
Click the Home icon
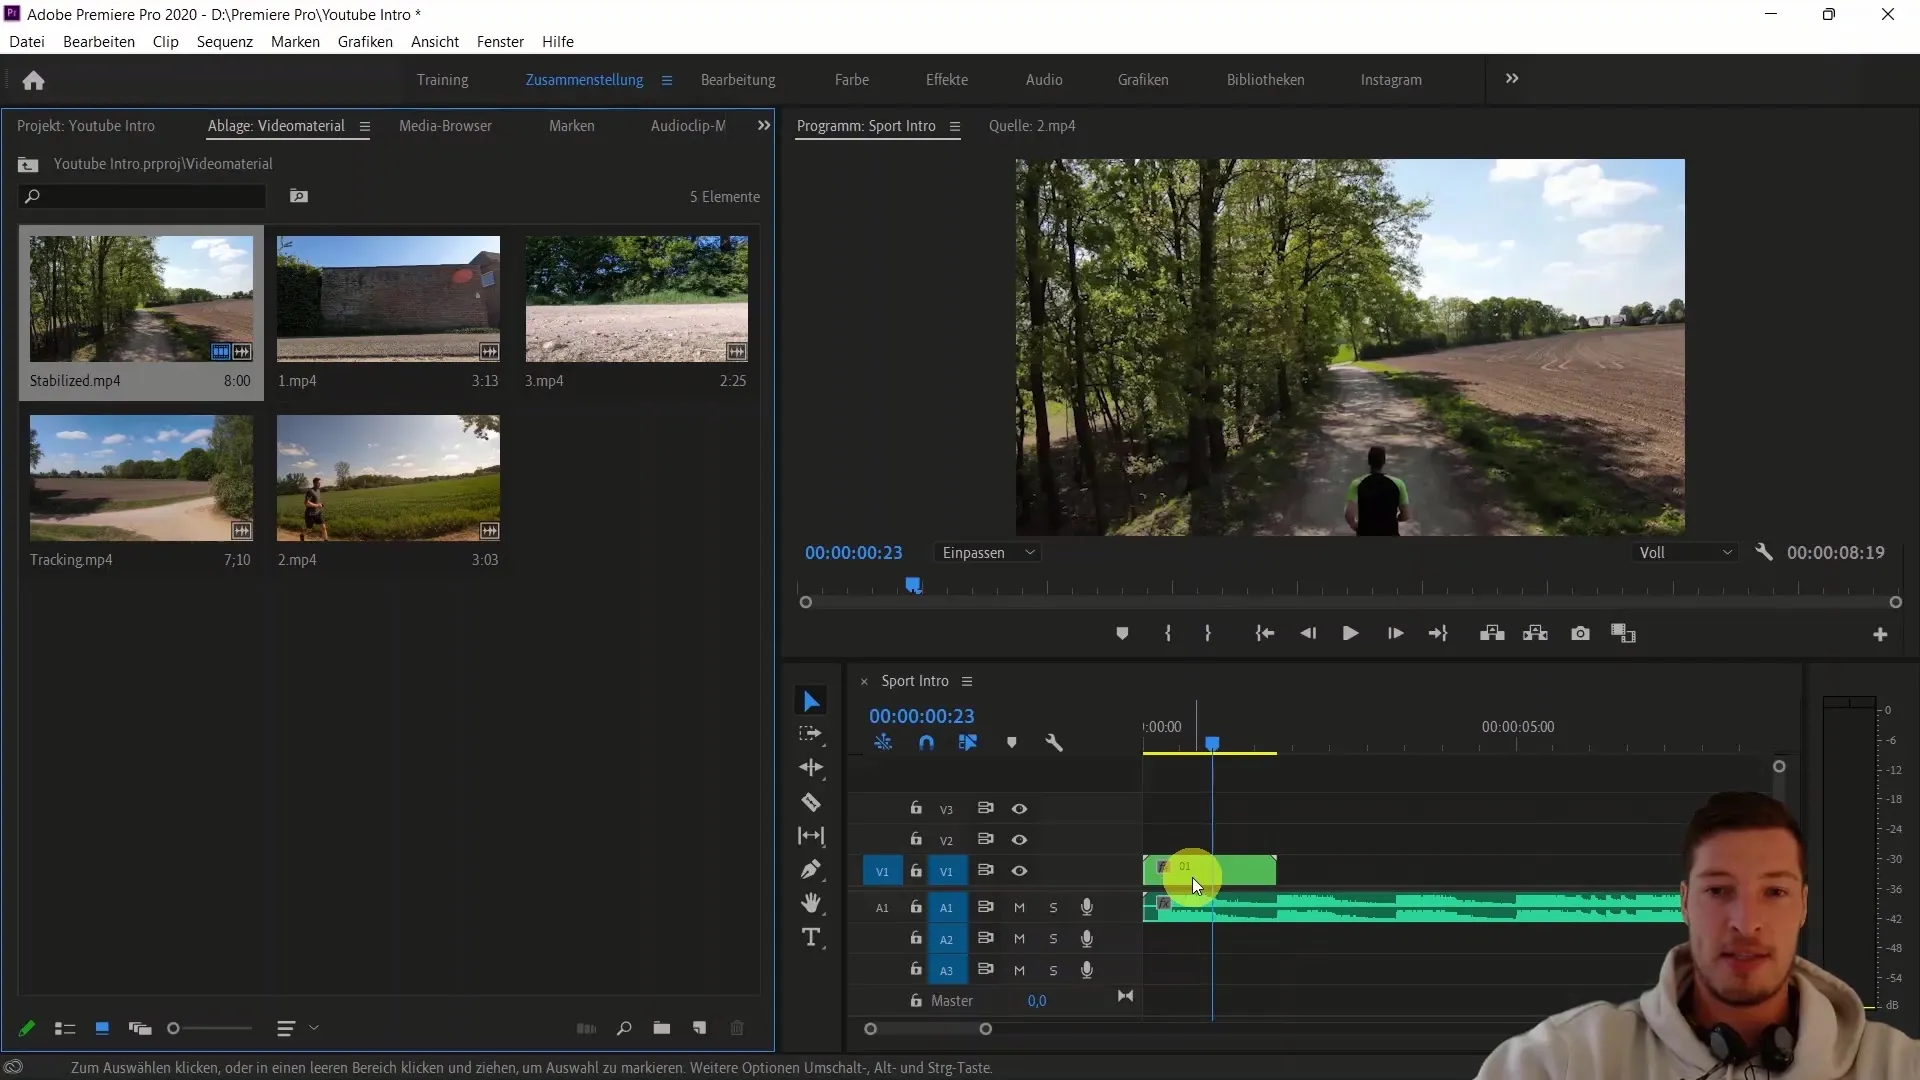coord(33,80)
